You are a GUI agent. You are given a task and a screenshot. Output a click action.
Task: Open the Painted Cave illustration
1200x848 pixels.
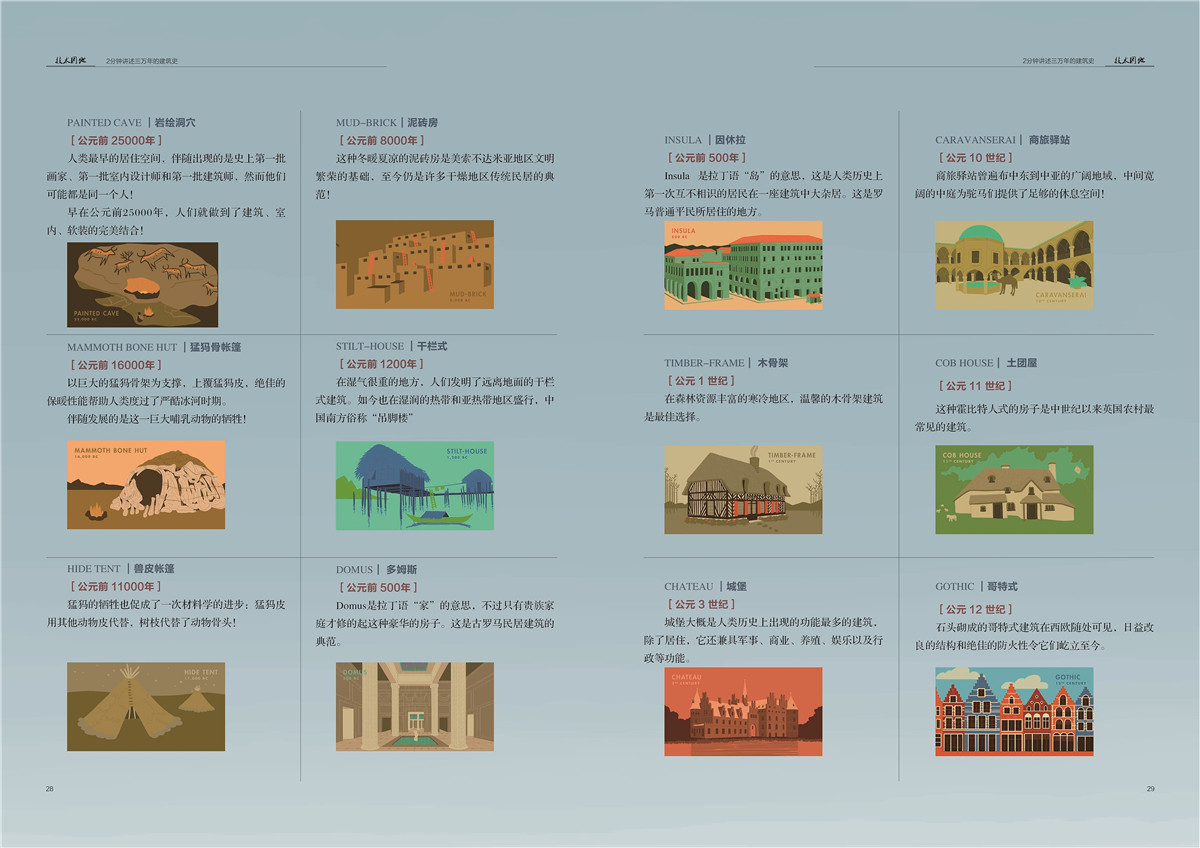coord(142,285)
